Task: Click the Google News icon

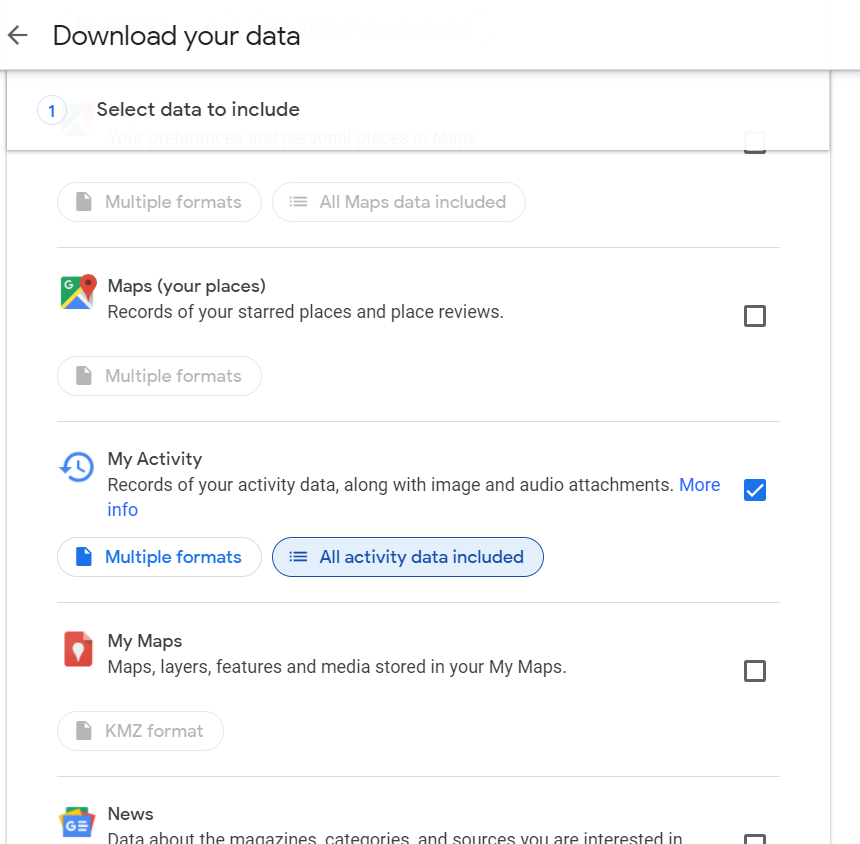Action: tap(77, 823)
